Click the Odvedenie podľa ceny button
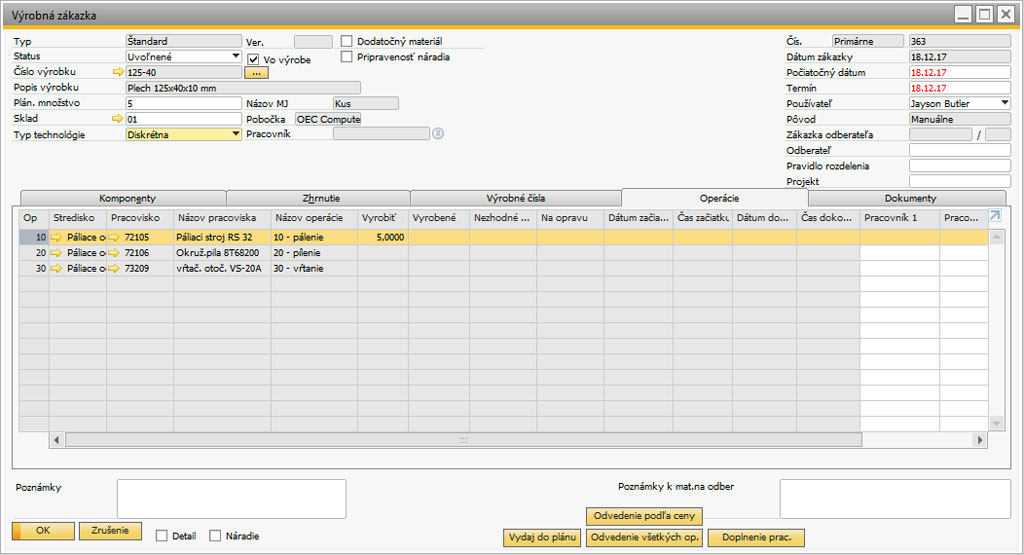 645,516
